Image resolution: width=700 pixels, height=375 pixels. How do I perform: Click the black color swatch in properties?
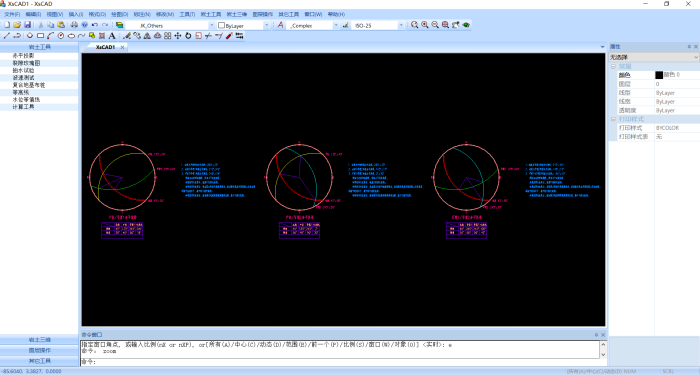(x=659, y=75)
